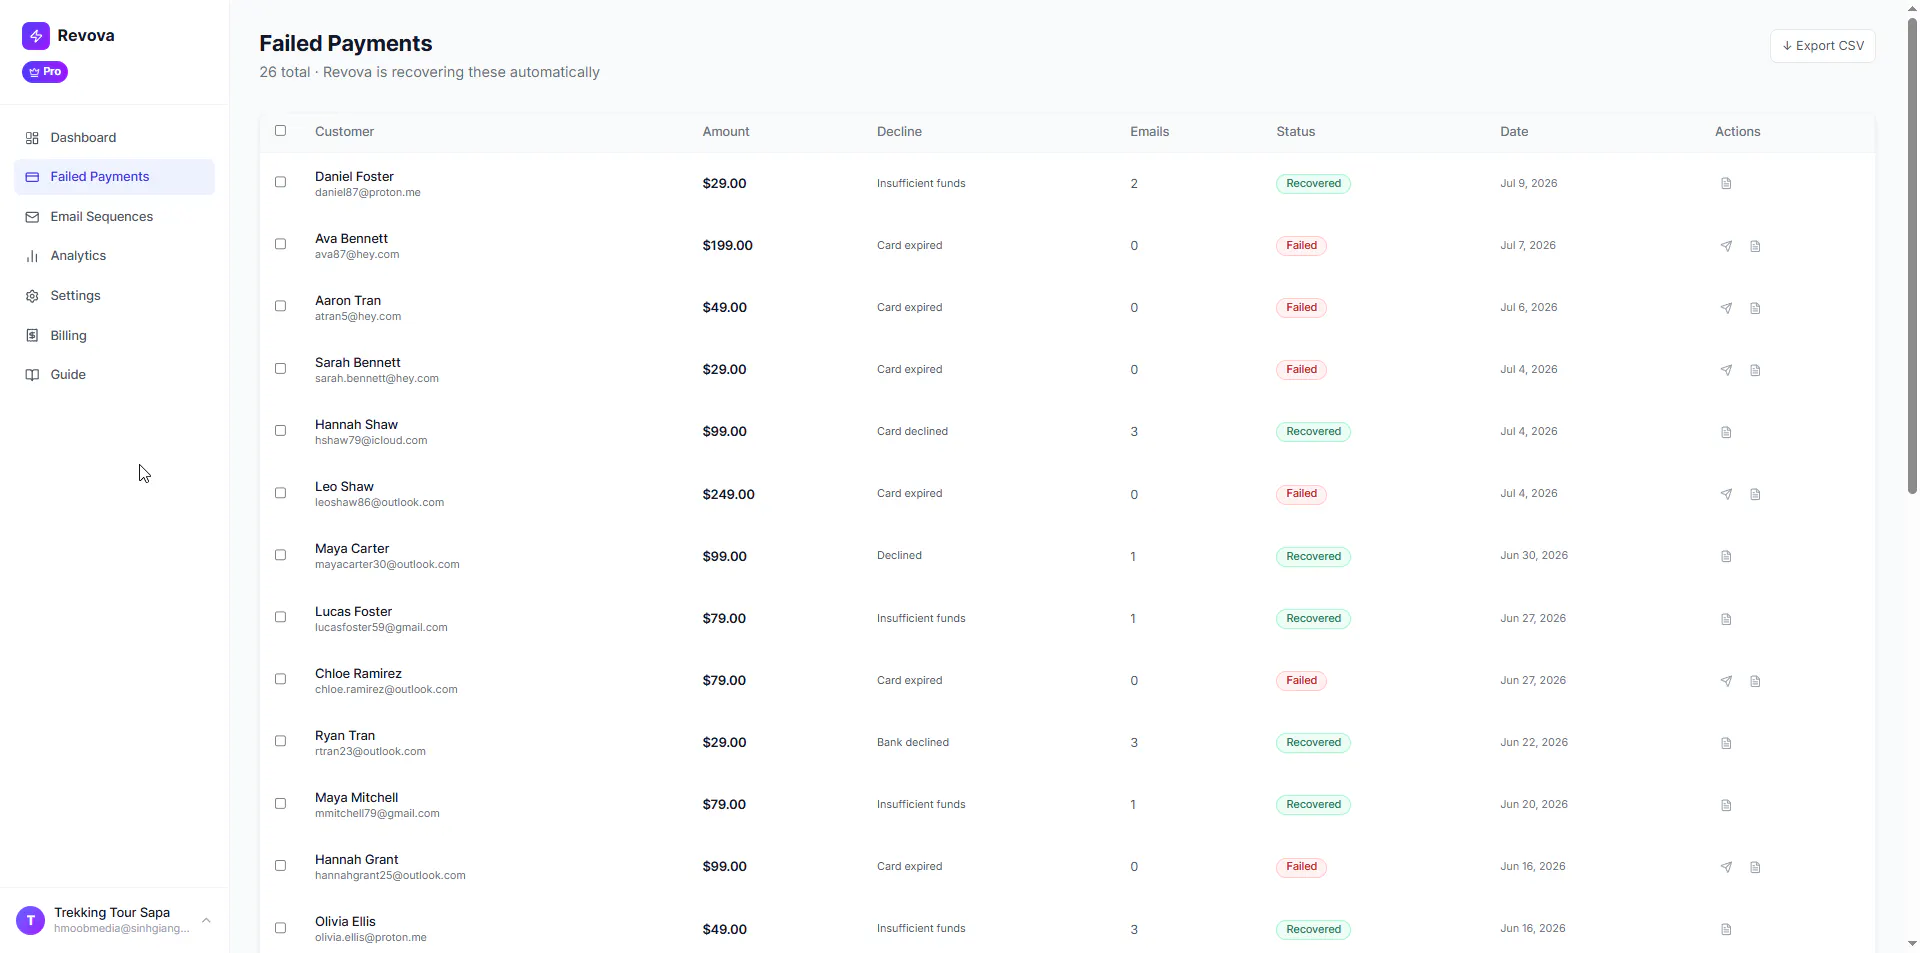Open details document for Olivia Ellis
Viewport: 1920px width, 953px height.
(x=1726, y=930)
